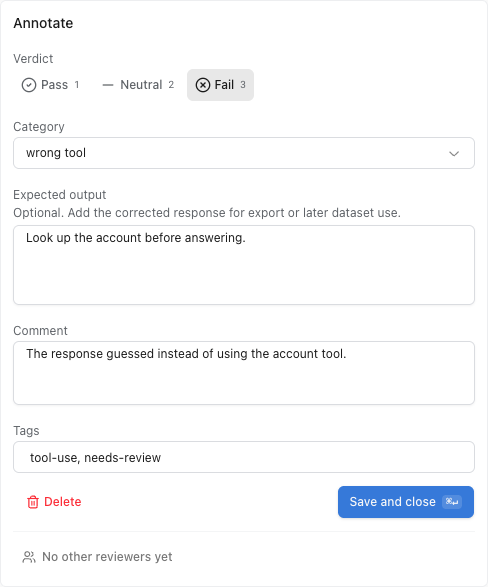Expand the Category chevron arrow
The width and height of the screenshot is (488, 587).
(x=454, y=153)
